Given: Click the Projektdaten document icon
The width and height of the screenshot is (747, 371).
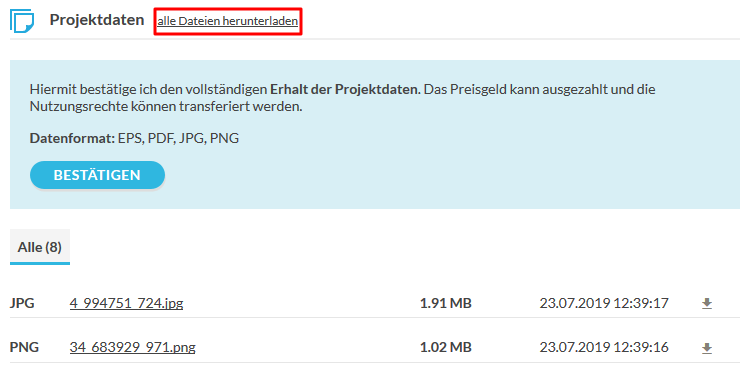Looking at the screenshot, I should click(x=22, y=21).
